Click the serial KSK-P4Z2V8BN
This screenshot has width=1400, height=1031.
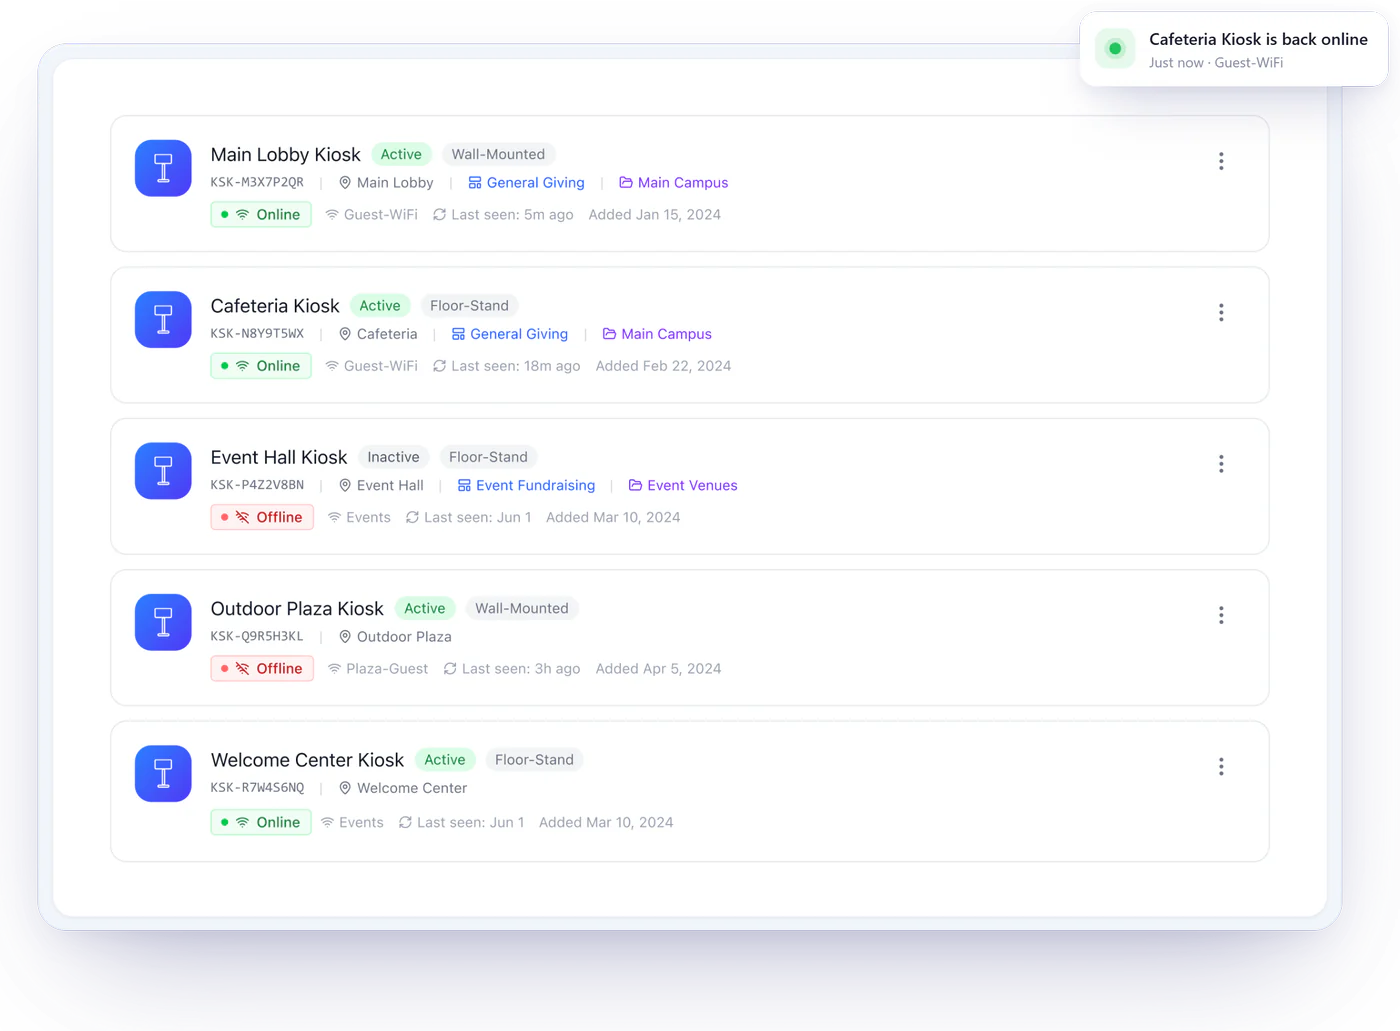pos(257,485)
